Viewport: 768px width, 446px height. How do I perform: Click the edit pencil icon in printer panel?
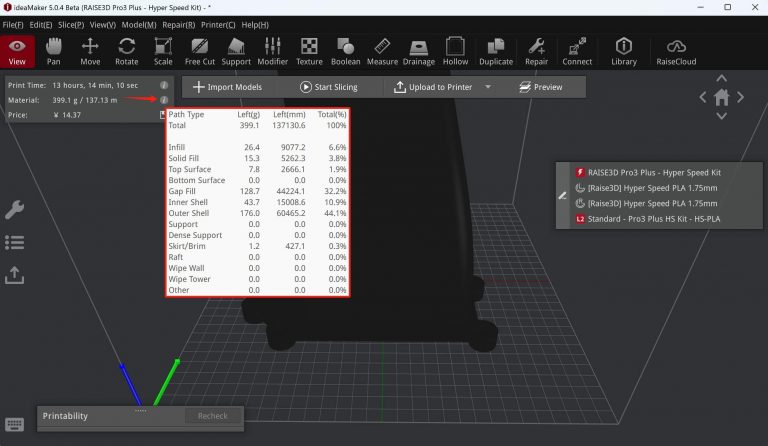(562, 195)
